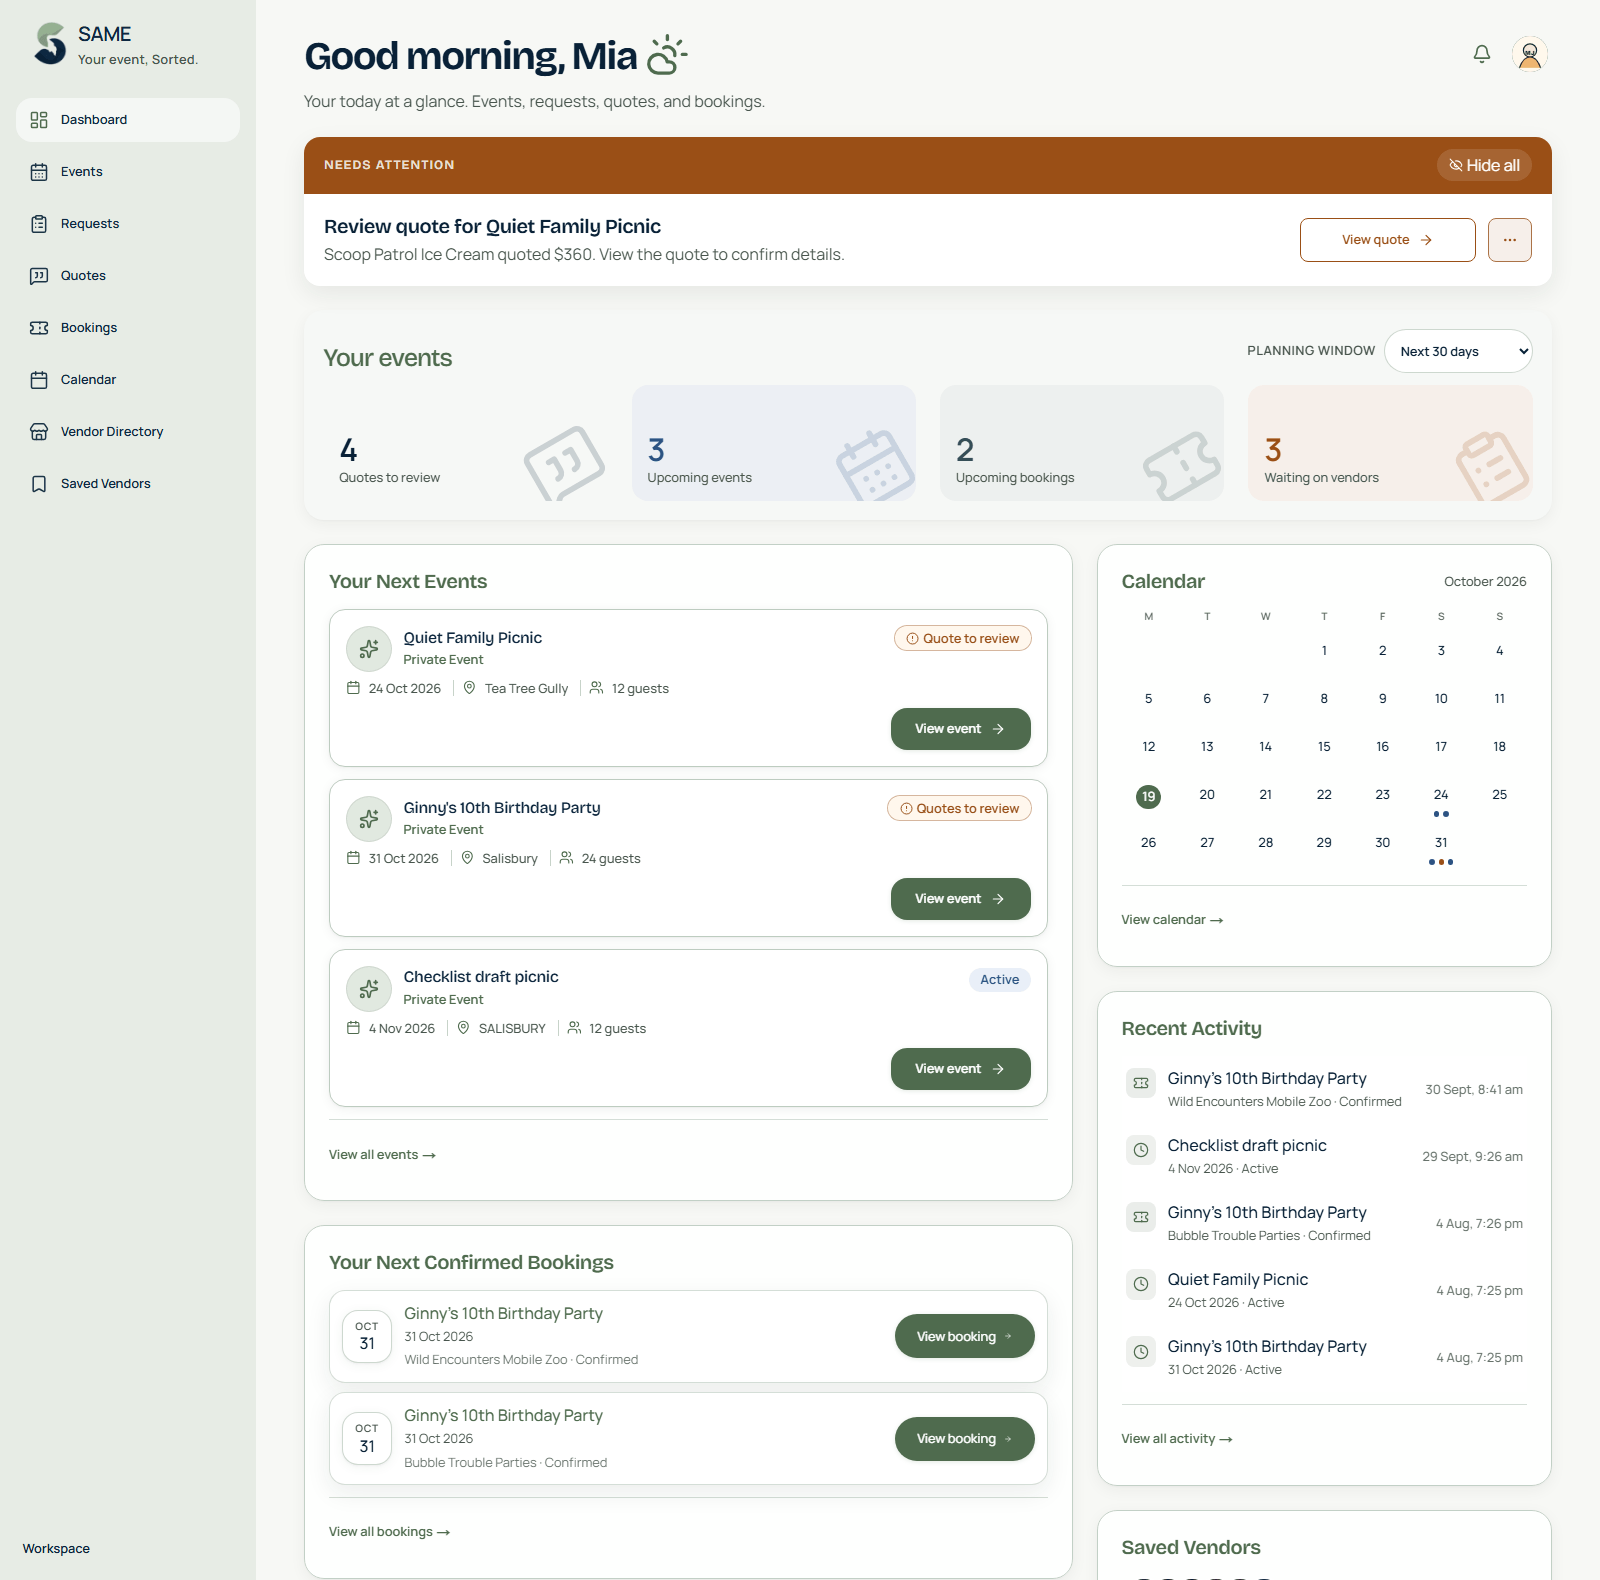Image resolution: width=1600 pixels, height=1580 pixels.
Task: Click the Bookings ticket icon in sidebar
Action: click(39, 328)
